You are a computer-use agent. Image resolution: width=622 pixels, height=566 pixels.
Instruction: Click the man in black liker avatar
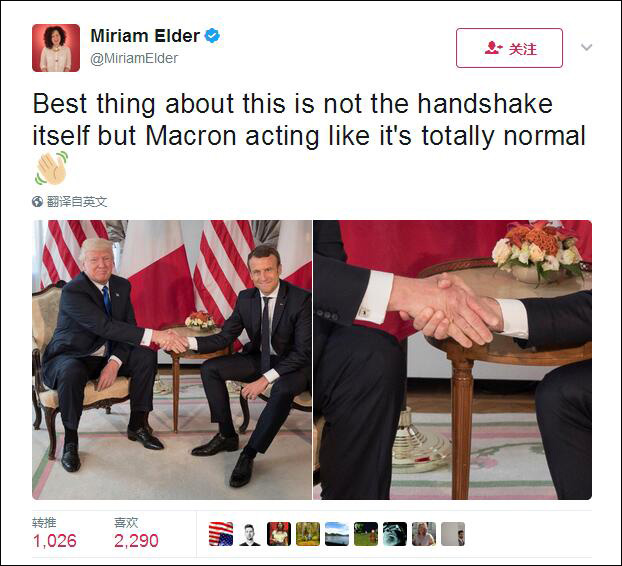250,534
